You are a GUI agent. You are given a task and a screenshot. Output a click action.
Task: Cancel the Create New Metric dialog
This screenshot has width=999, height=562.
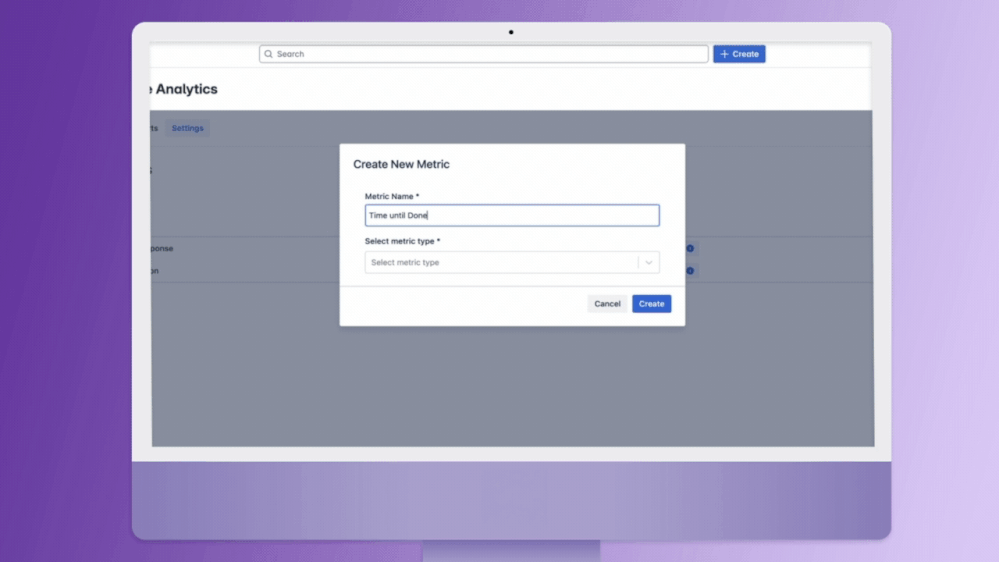pos(607,304)
